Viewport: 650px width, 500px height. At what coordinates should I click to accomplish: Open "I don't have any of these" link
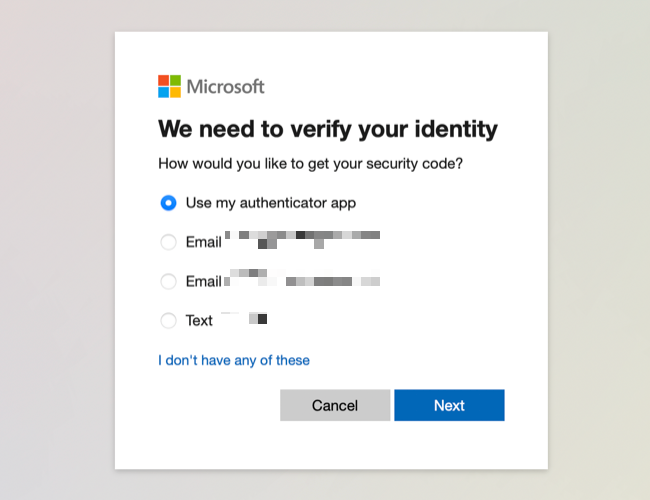tap(234, 360)
